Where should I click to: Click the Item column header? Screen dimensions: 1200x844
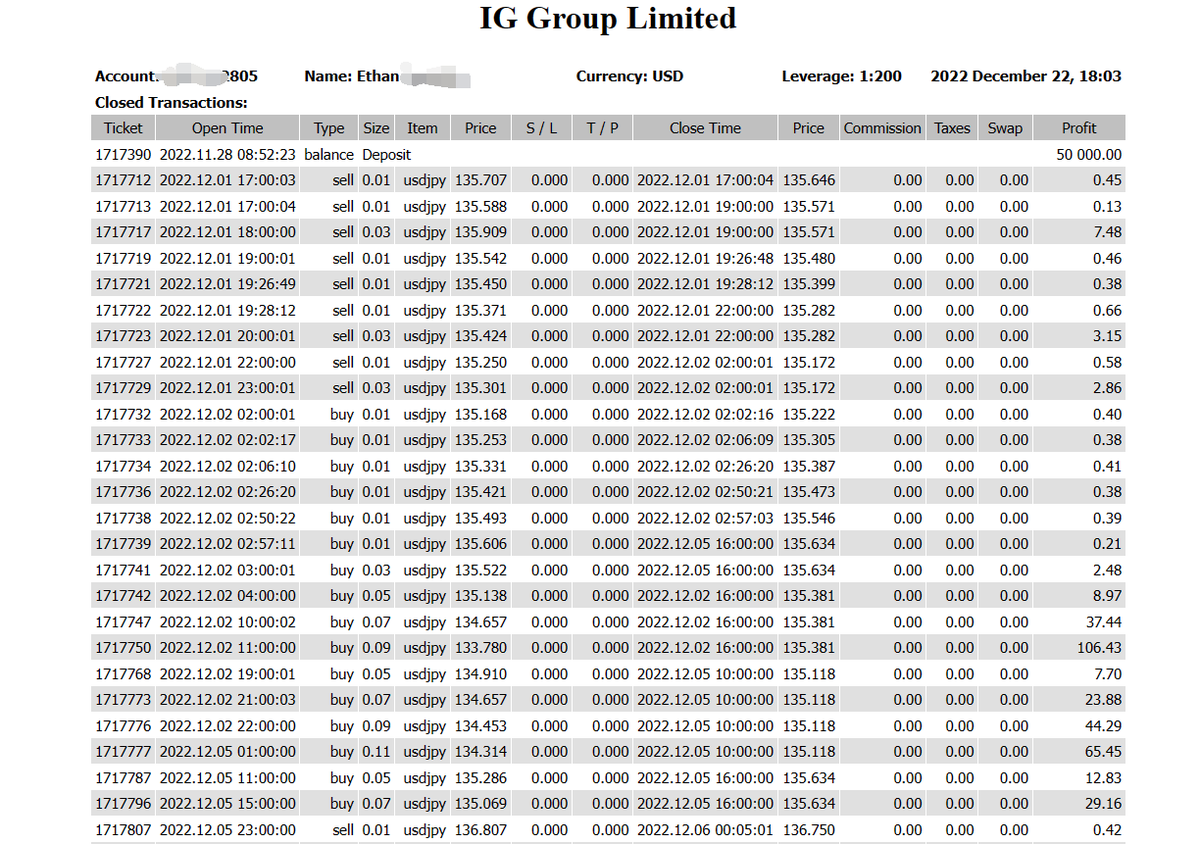tap(422, 128)
